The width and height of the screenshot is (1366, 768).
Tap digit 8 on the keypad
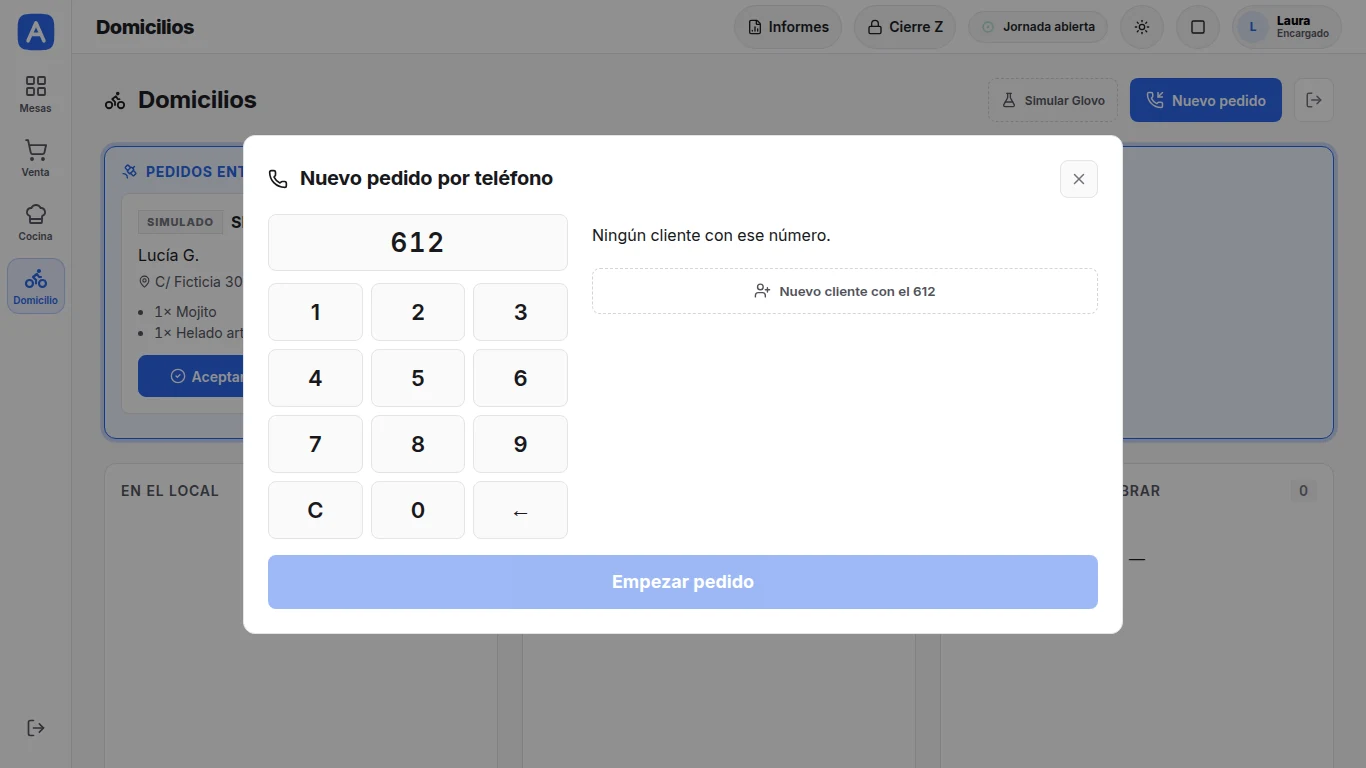tap(418, 444)
